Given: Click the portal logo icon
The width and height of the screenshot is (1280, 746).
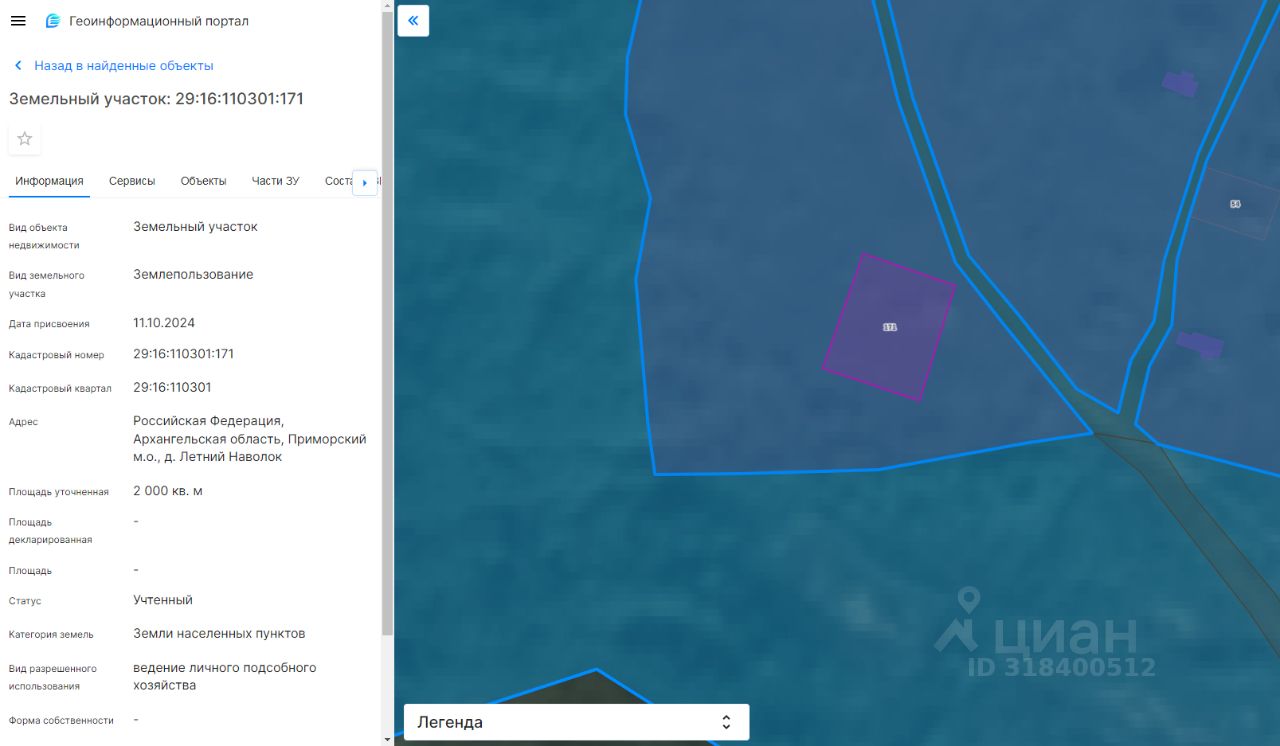Looking at the screenshot, I should pyautogui.click(x=53, y=21).
